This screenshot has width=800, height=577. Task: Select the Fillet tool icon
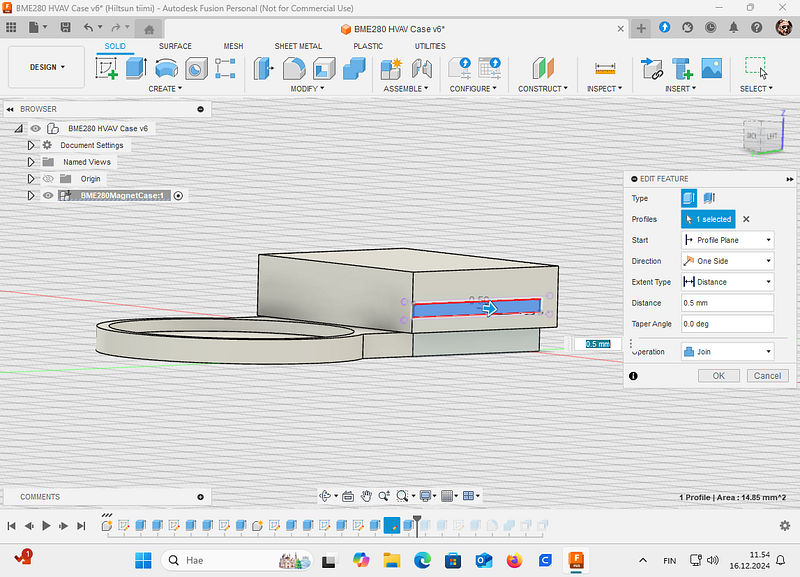point(294,68)
